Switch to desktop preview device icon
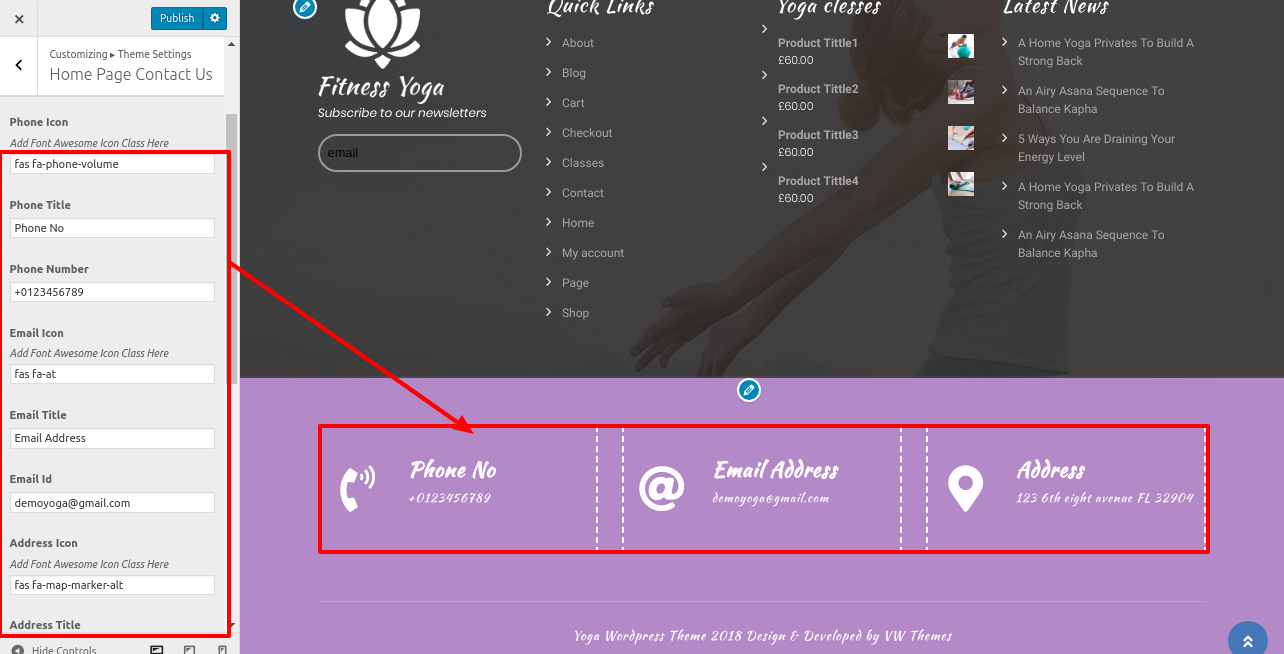The image size is (1284, 654). pos(157,650)
